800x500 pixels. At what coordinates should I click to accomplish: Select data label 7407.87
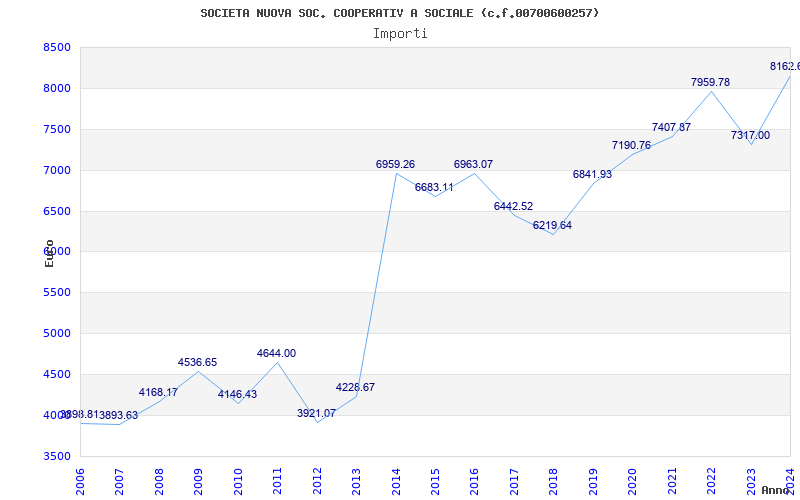pos(671,127)
